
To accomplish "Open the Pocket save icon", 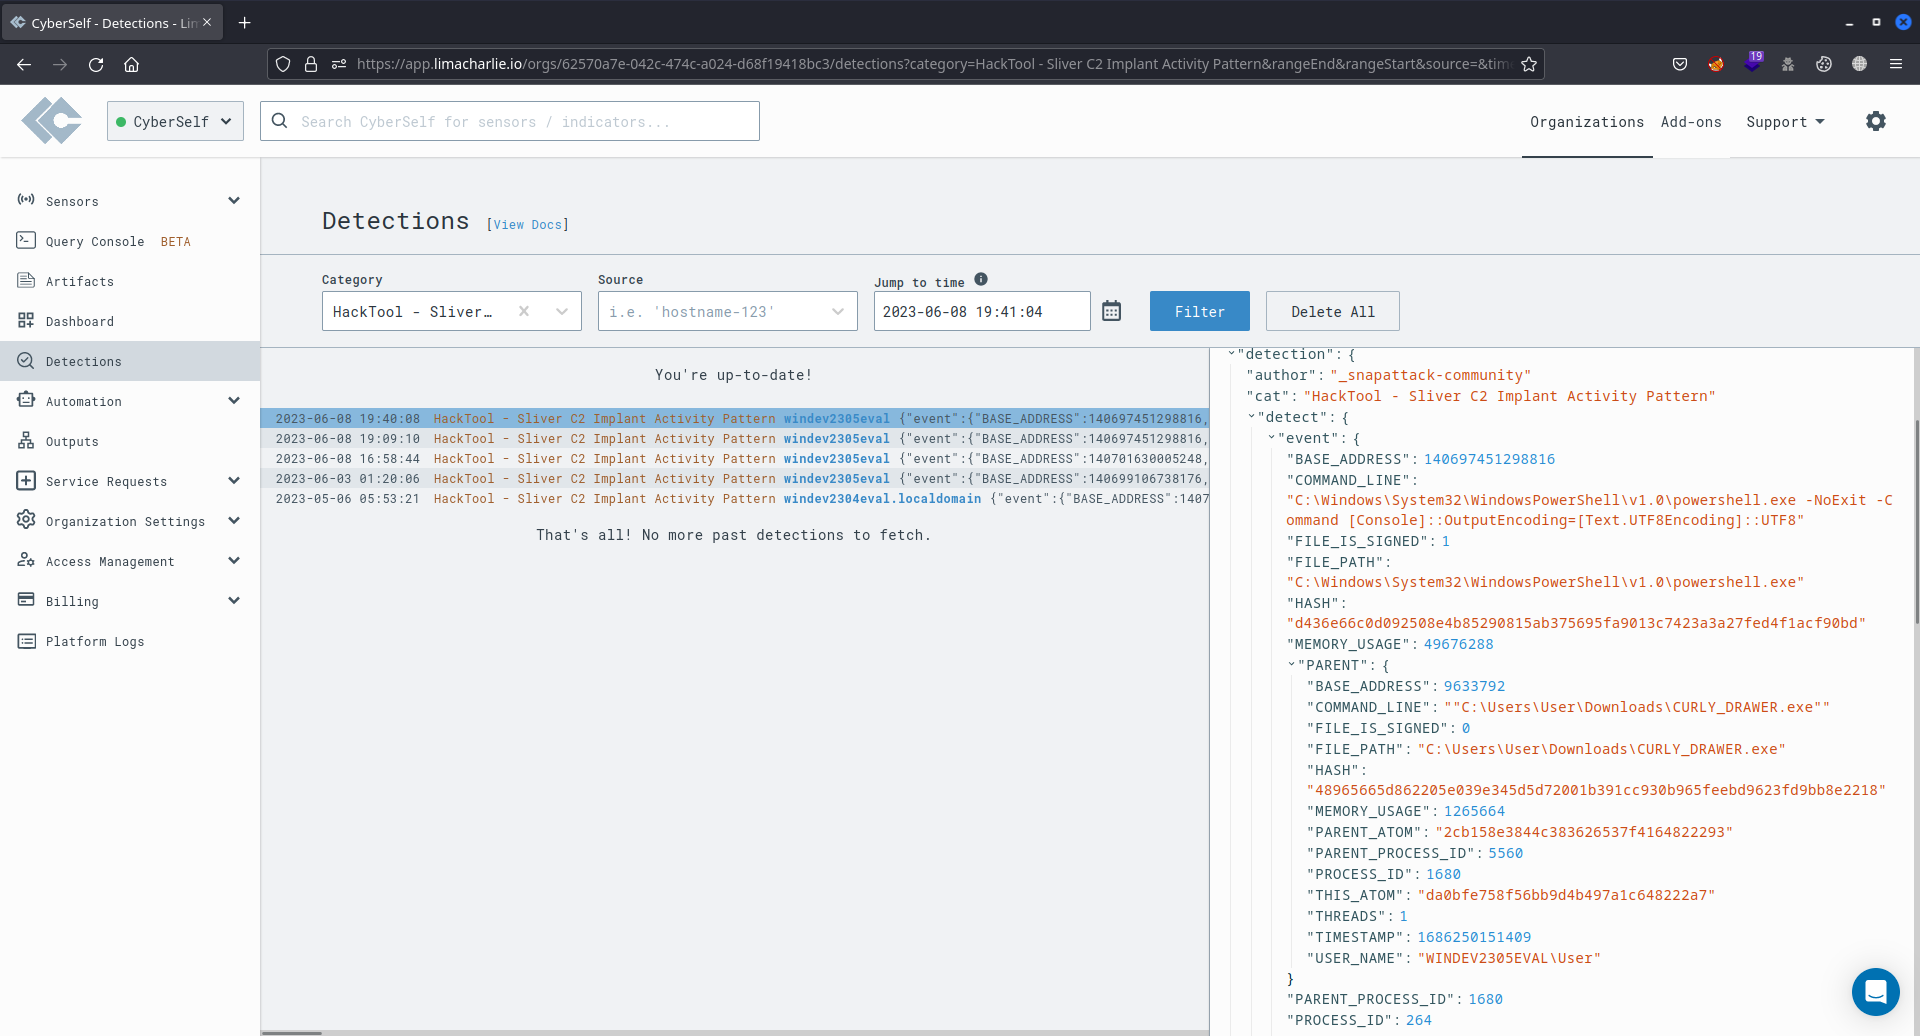I will 1680,64.
